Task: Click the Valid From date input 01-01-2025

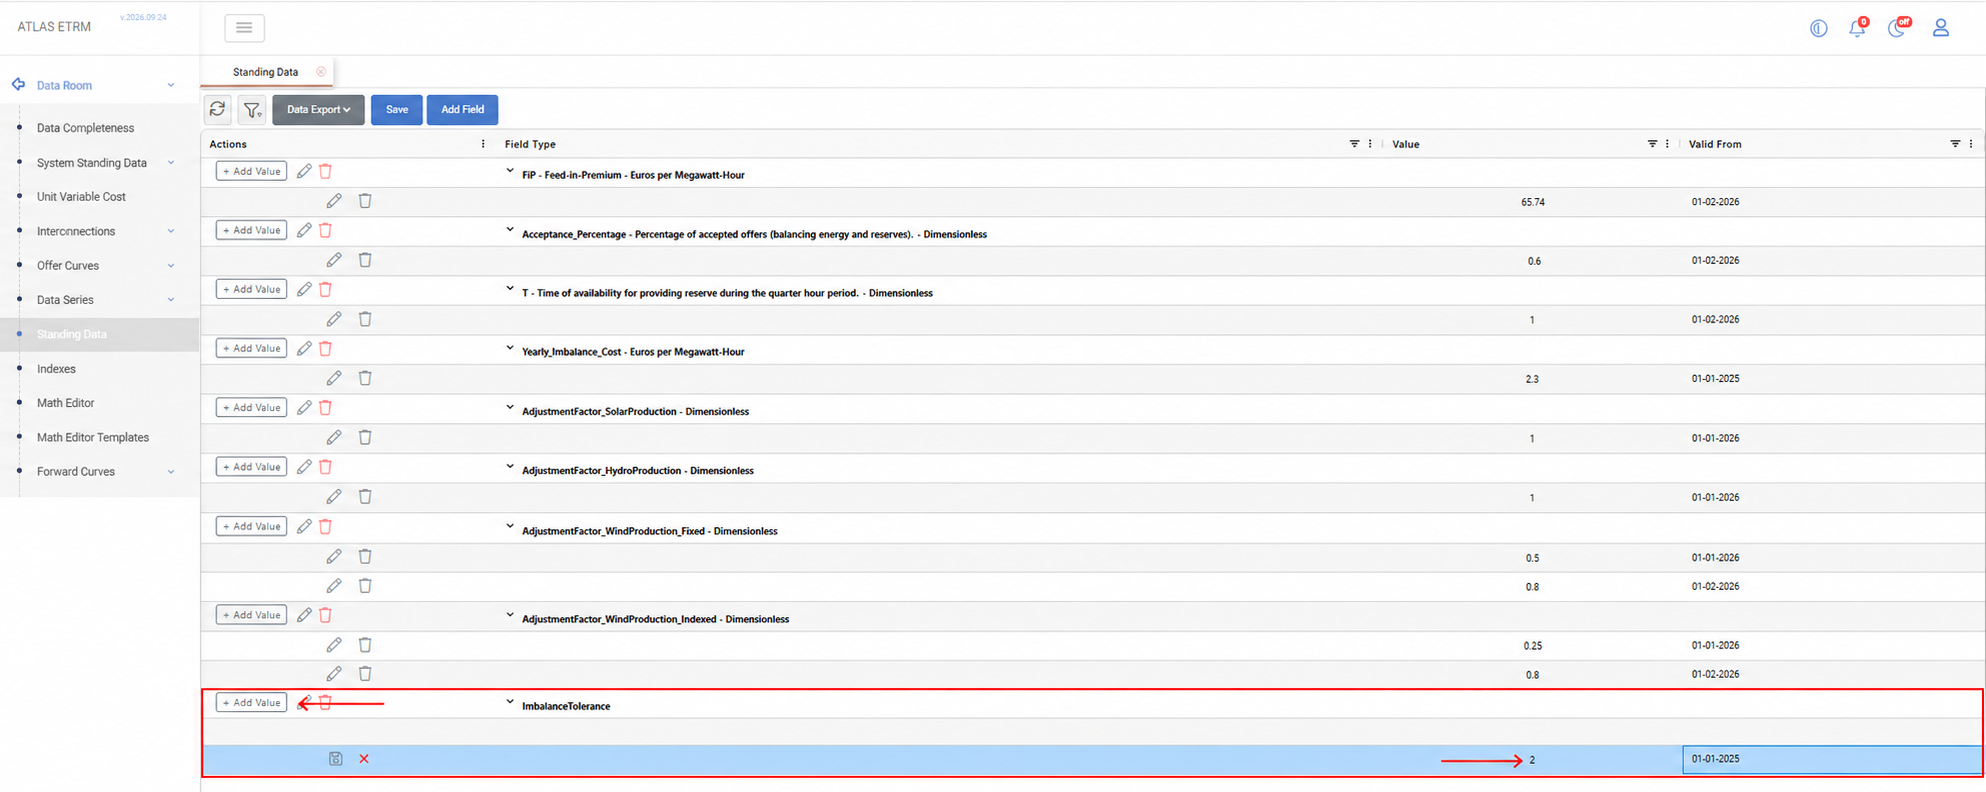Action: (1831, 759)
